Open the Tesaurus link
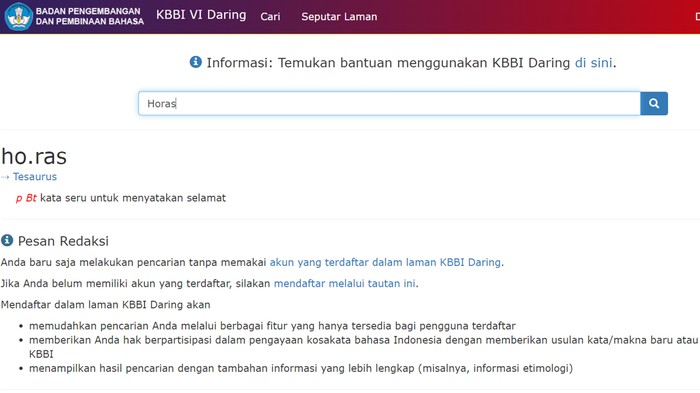700x393 pixels. pos(35,177)
